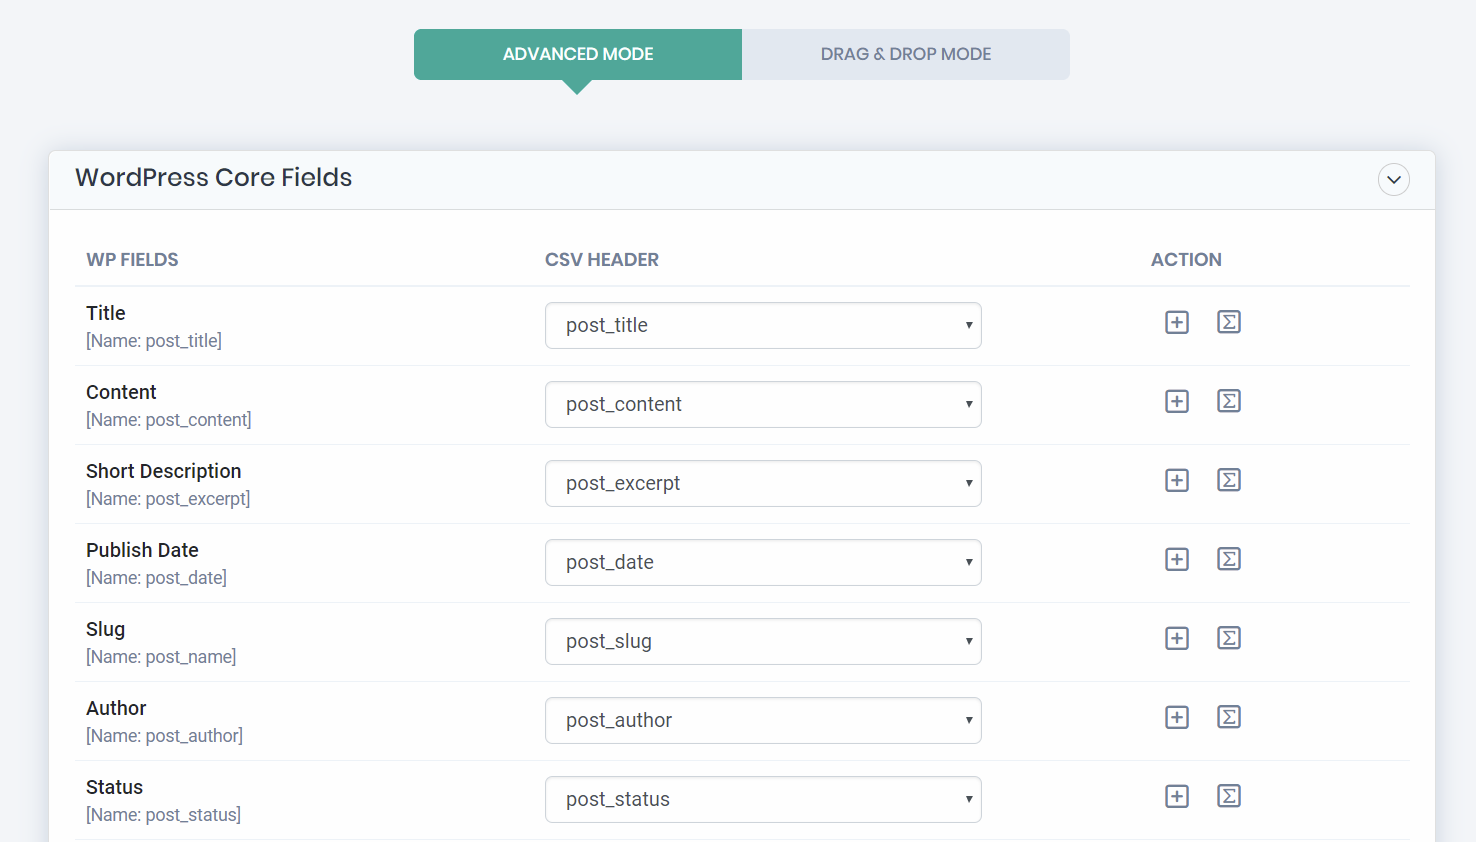Select the Advanced Mode tab
1476x842 pixels.
tap(578, 54)
